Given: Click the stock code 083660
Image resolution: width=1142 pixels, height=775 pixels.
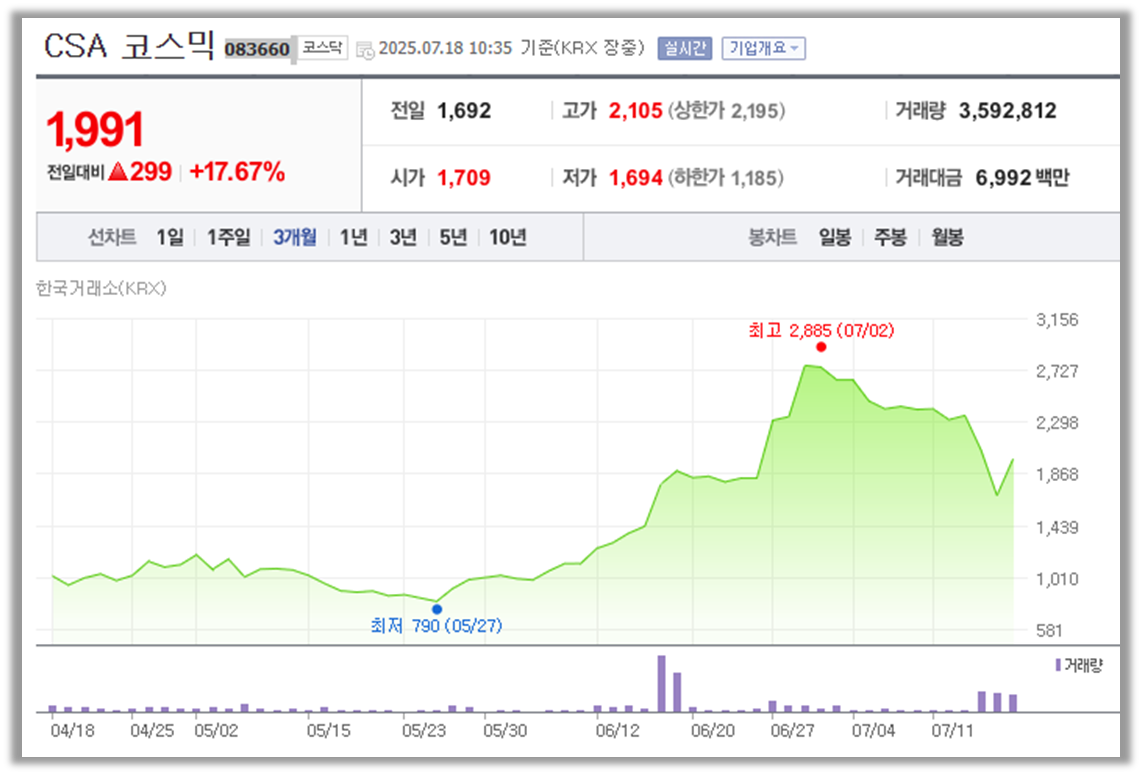Looking at the screenshot, I should tap(257, 49).
